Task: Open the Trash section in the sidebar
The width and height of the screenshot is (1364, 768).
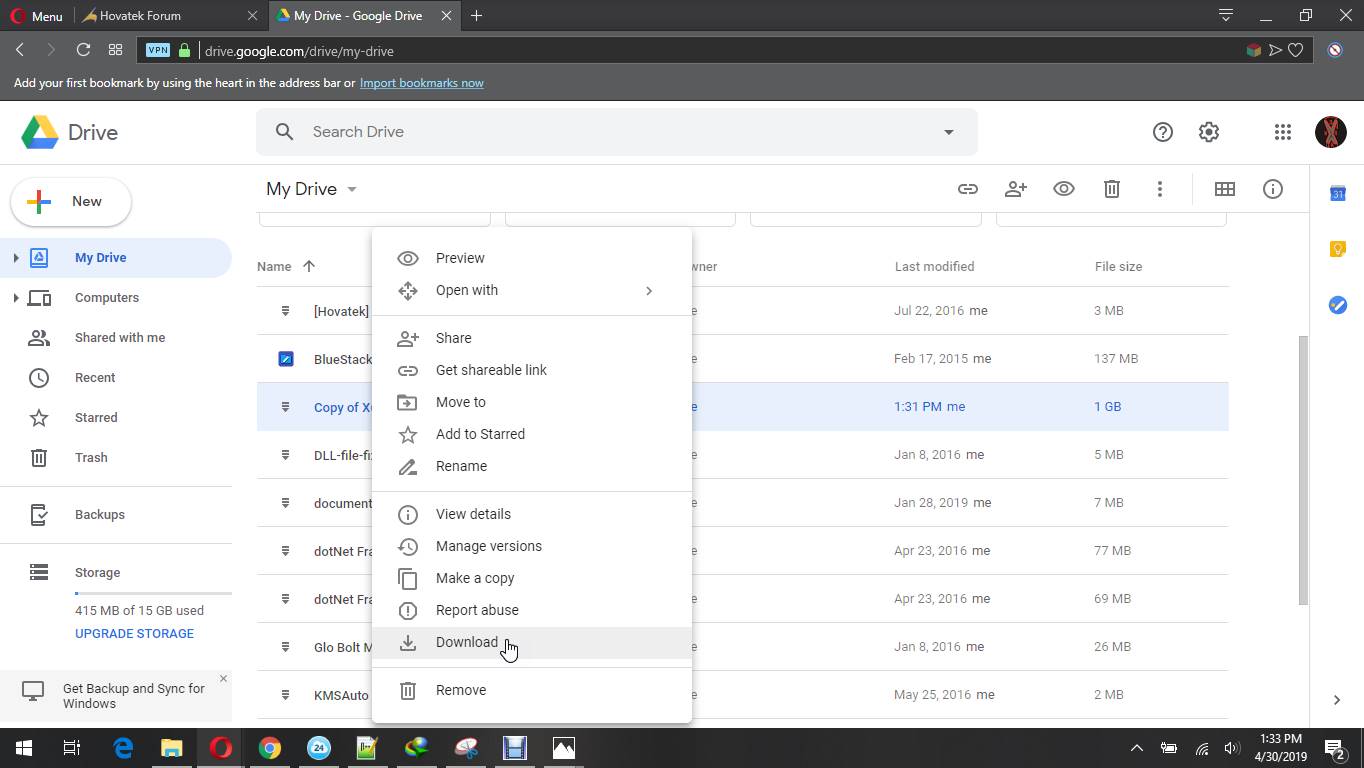Action: pyautogui.click(x=90, y=457)
